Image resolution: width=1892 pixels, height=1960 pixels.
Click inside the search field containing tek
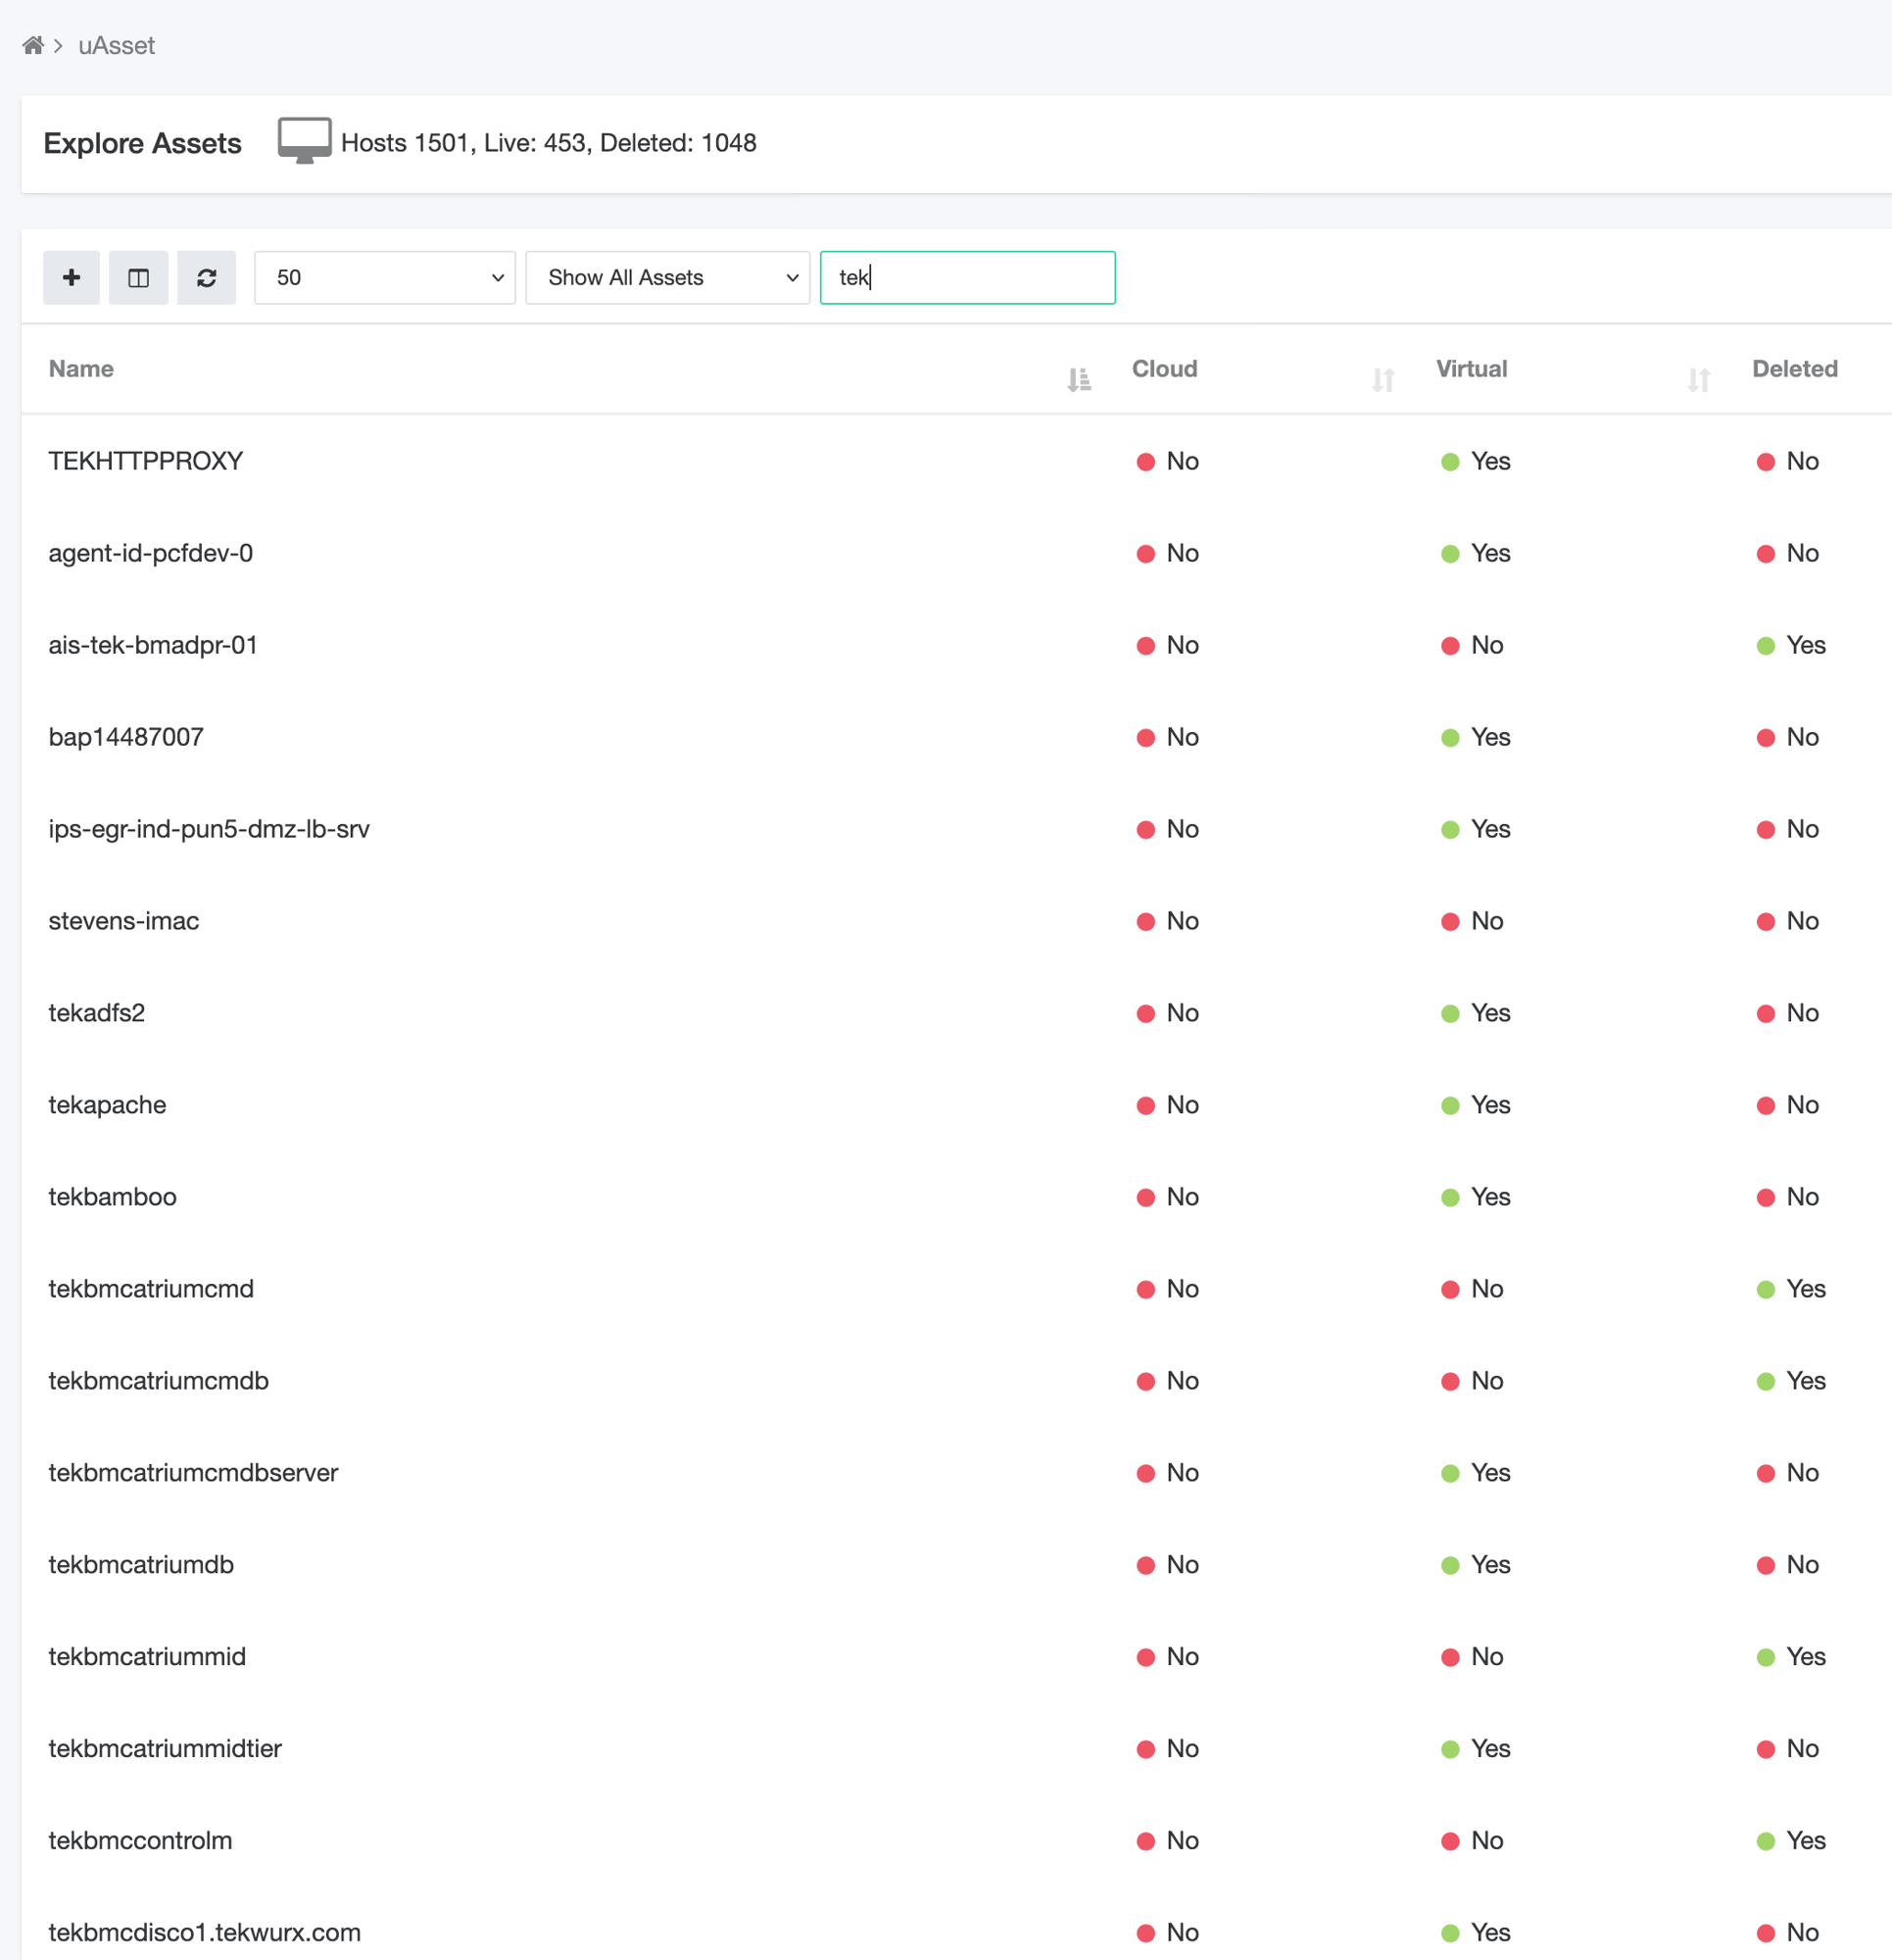point(966,277)
